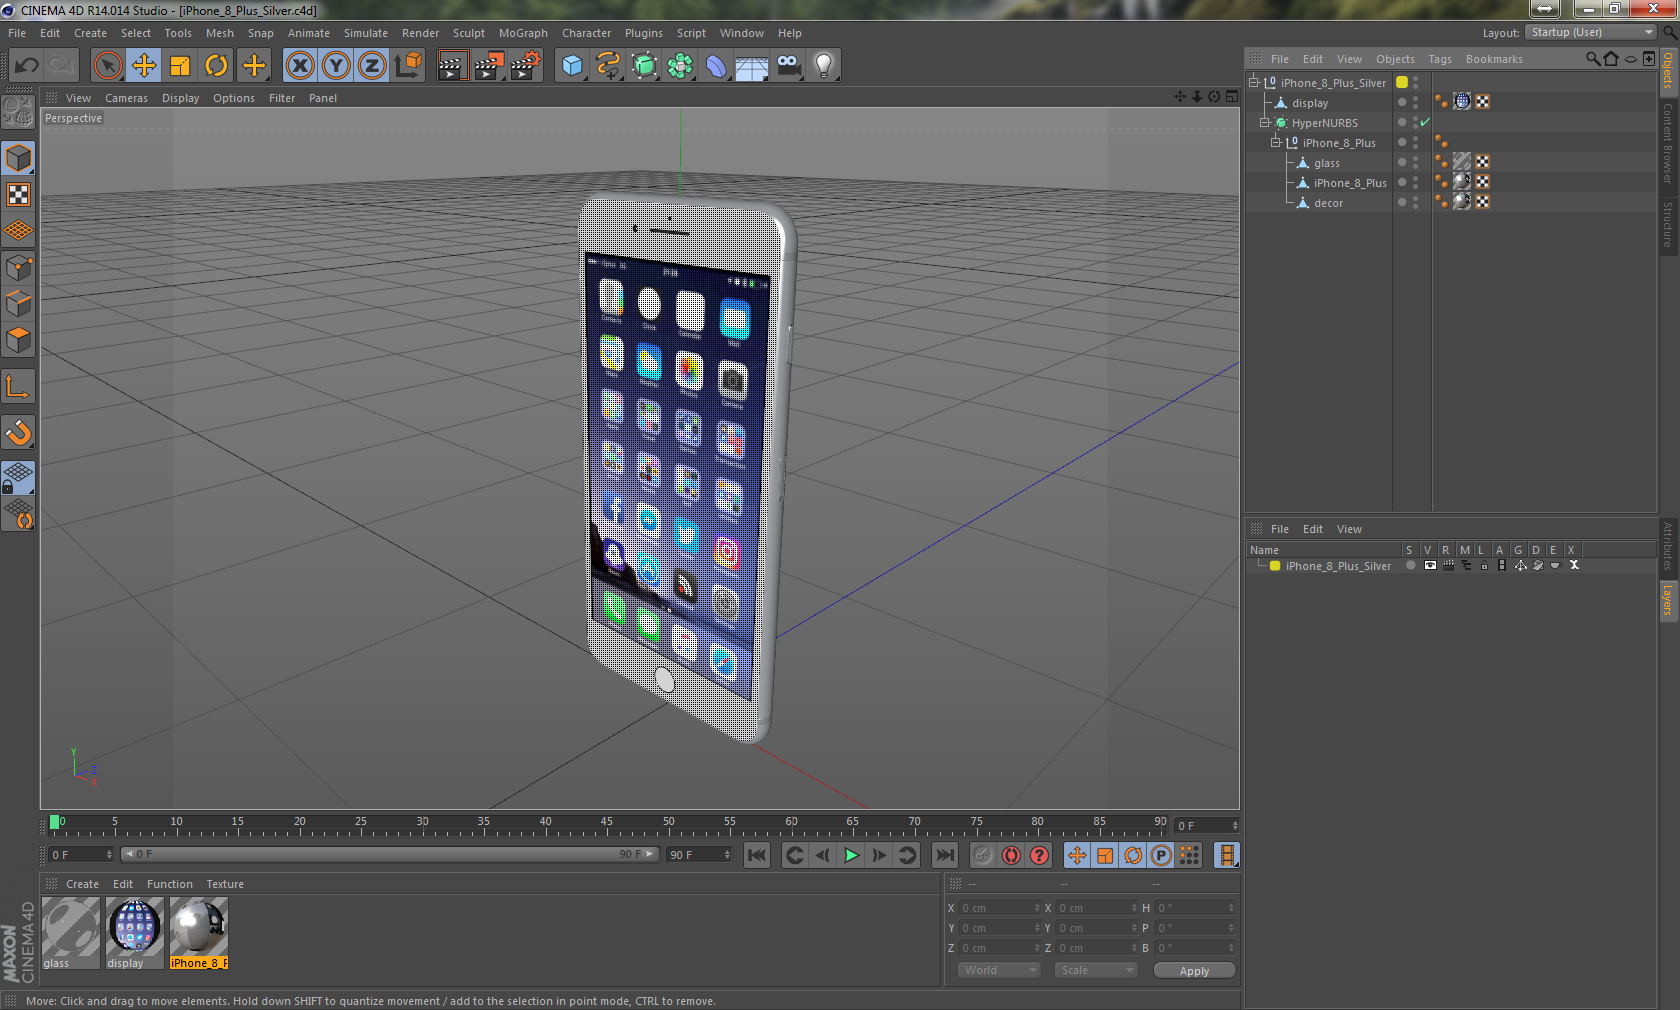Open the Mesh menu

pyautogui.click(x=220, y=33)
